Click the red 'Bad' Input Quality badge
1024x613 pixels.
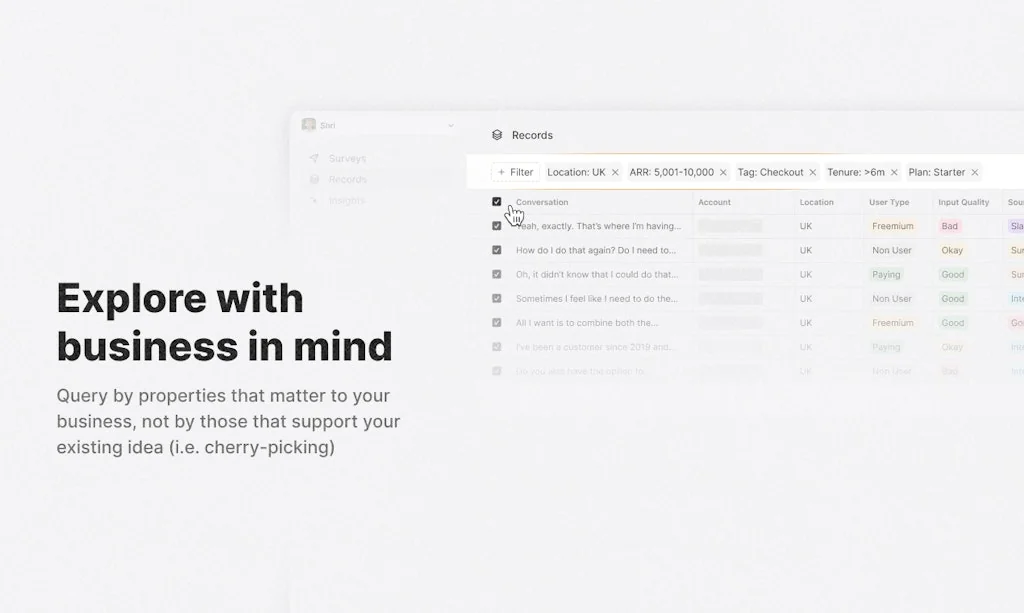(x=948, y=226)
